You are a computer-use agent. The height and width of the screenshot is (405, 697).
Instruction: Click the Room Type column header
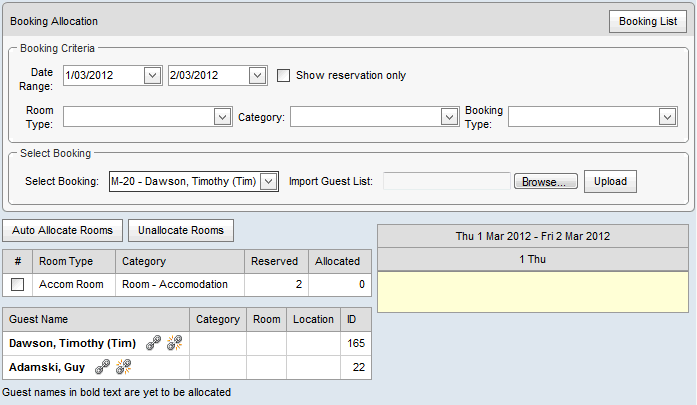point(74,261)
